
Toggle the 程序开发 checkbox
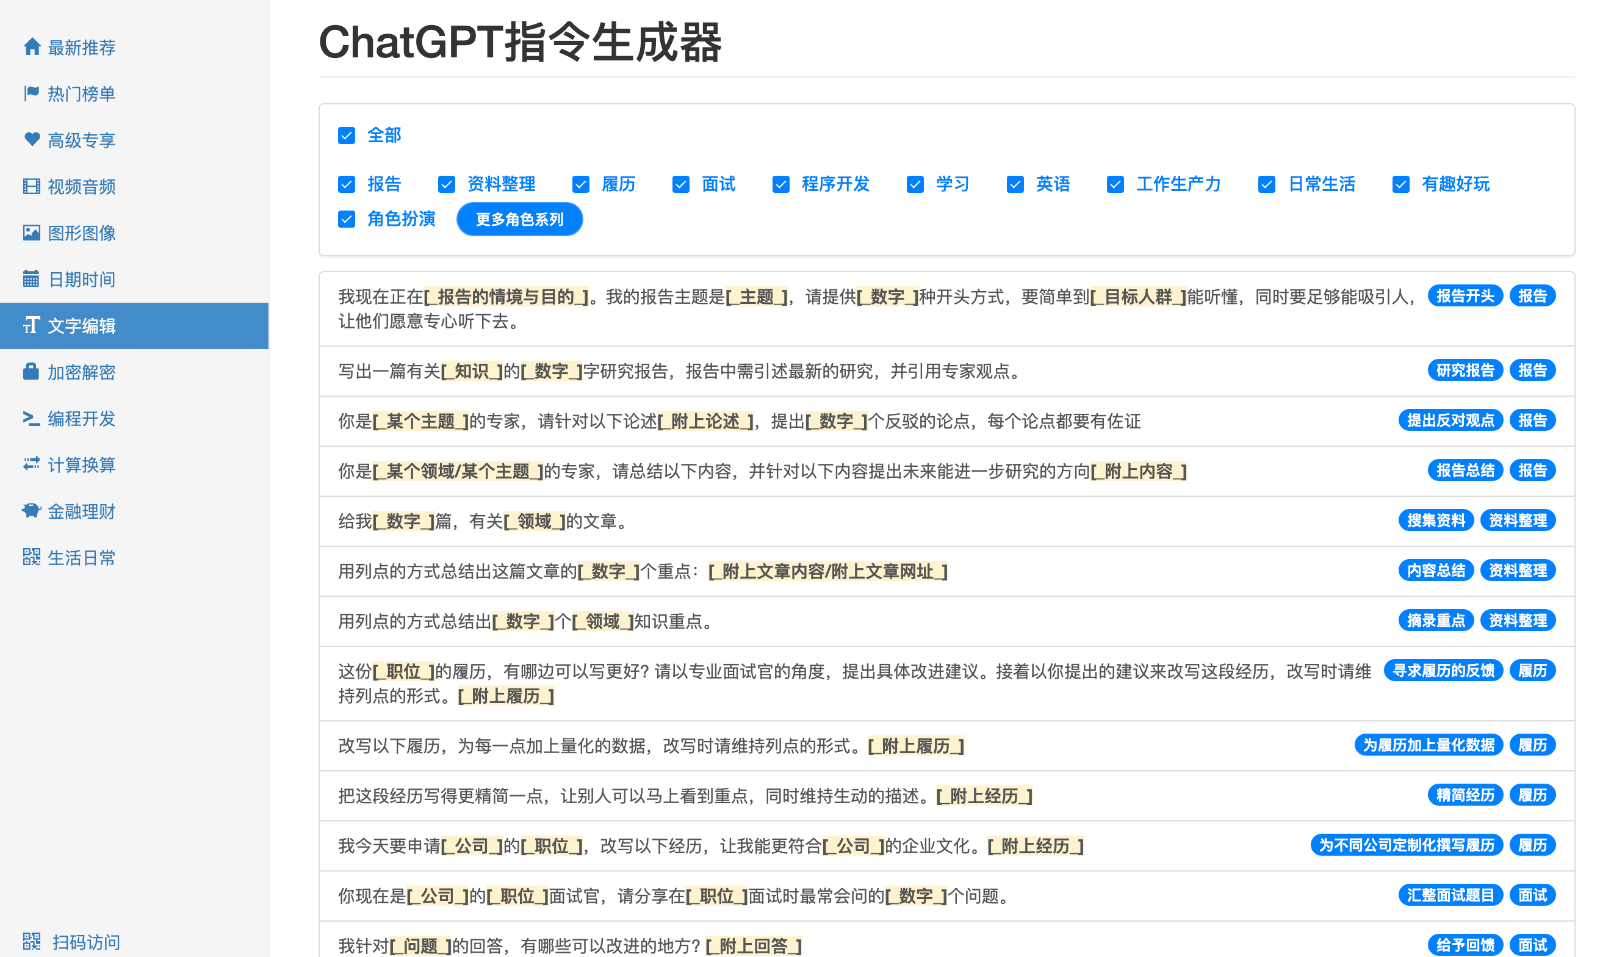781,184
